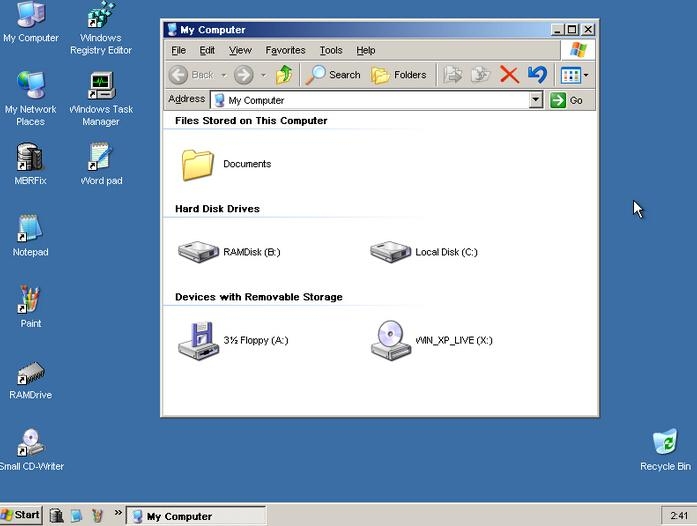Launch Windows Task Manager shortcut
Viewport: 697px width, 526px height.
pos(101,99)
